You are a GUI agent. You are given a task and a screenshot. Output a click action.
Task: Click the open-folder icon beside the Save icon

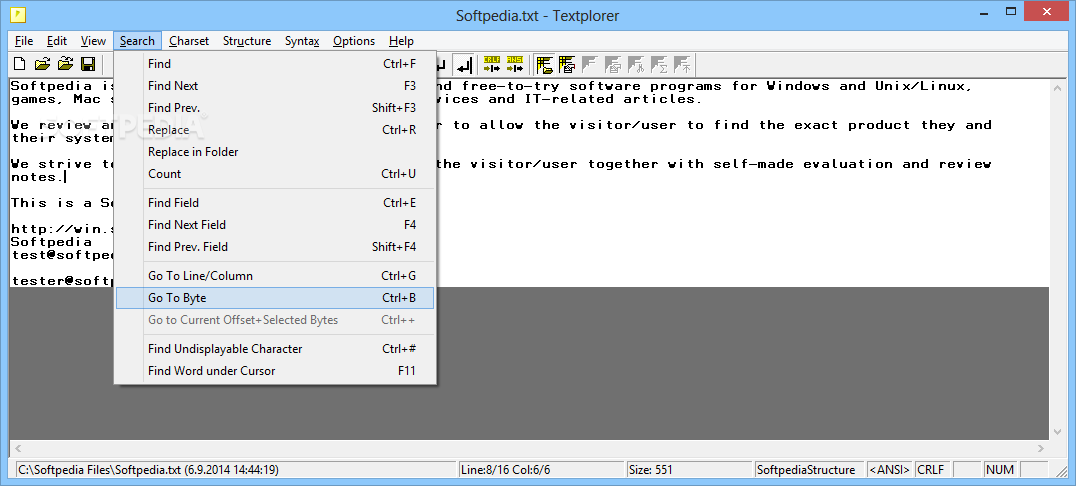click(65, 65)
